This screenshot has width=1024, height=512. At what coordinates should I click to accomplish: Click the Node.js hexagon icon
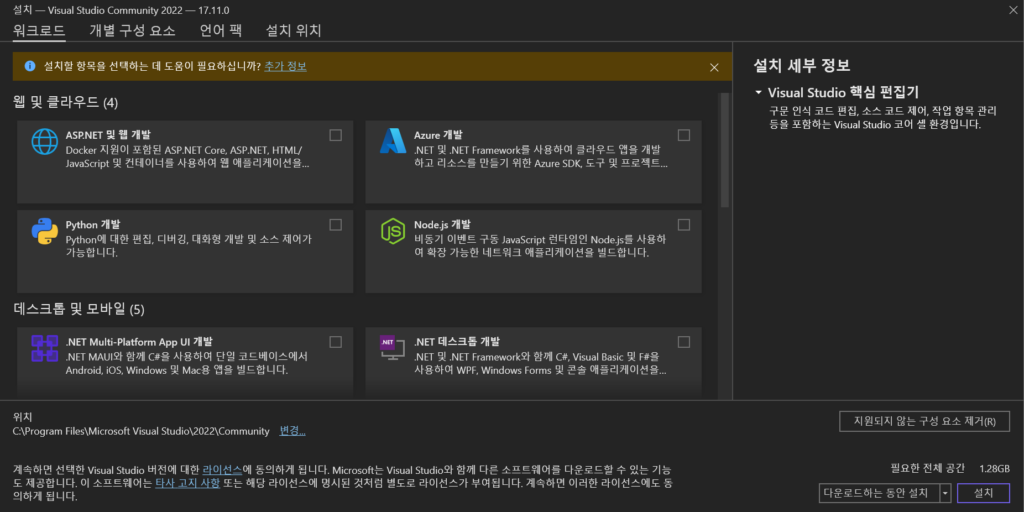coord(393,231)
